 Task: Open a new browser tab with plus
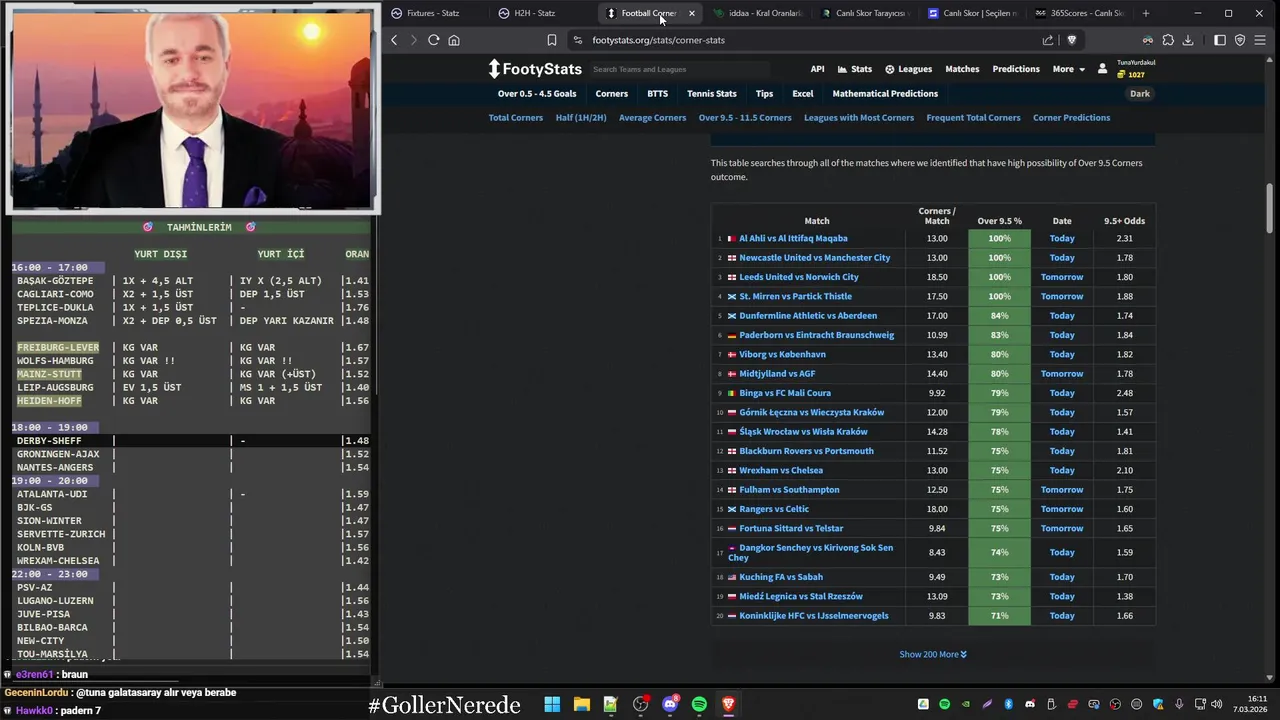pos(1146,13)
